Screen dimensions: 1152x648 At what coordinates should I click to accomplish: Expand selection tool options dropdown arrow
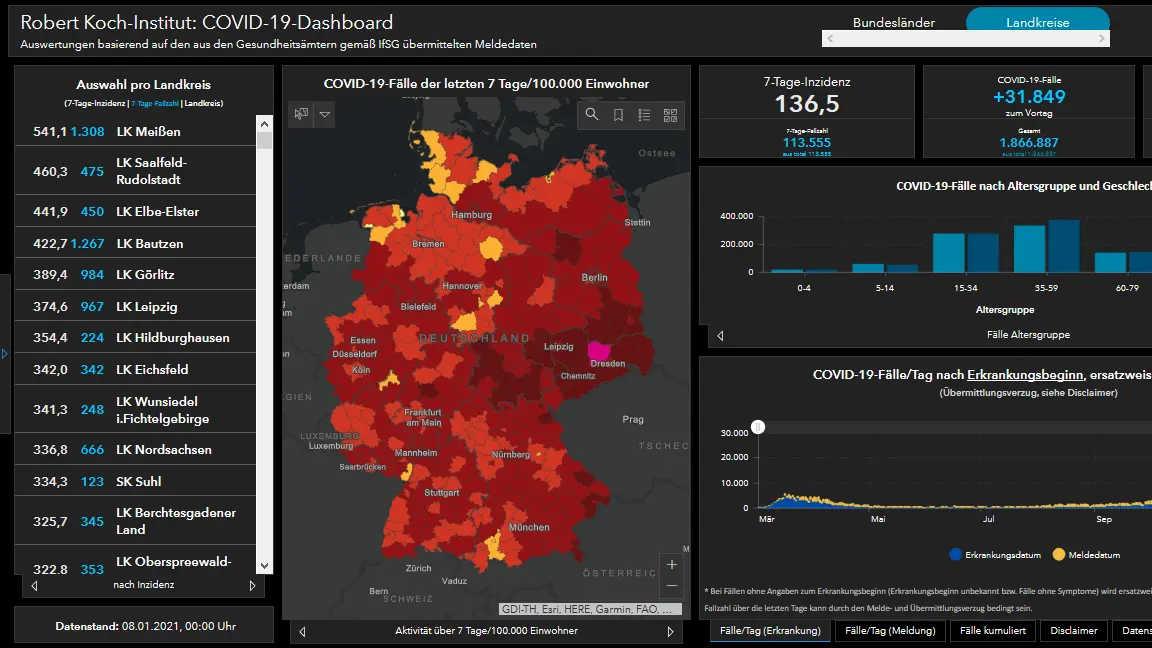click(x=325, y=115)
